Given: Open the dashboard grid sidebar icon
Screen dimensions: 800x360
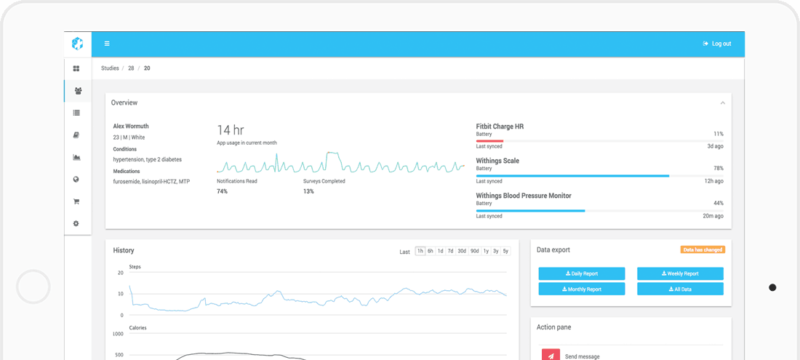Looking at the screenshot, I should coord(77,68).
